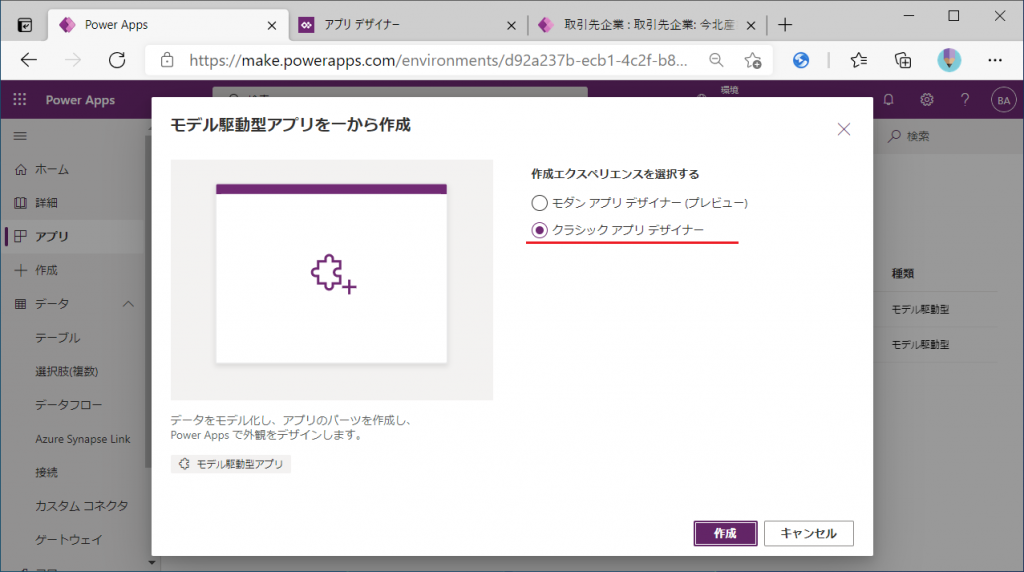
Task: Add this page to favorites star icon
Action: click(753, 60)
